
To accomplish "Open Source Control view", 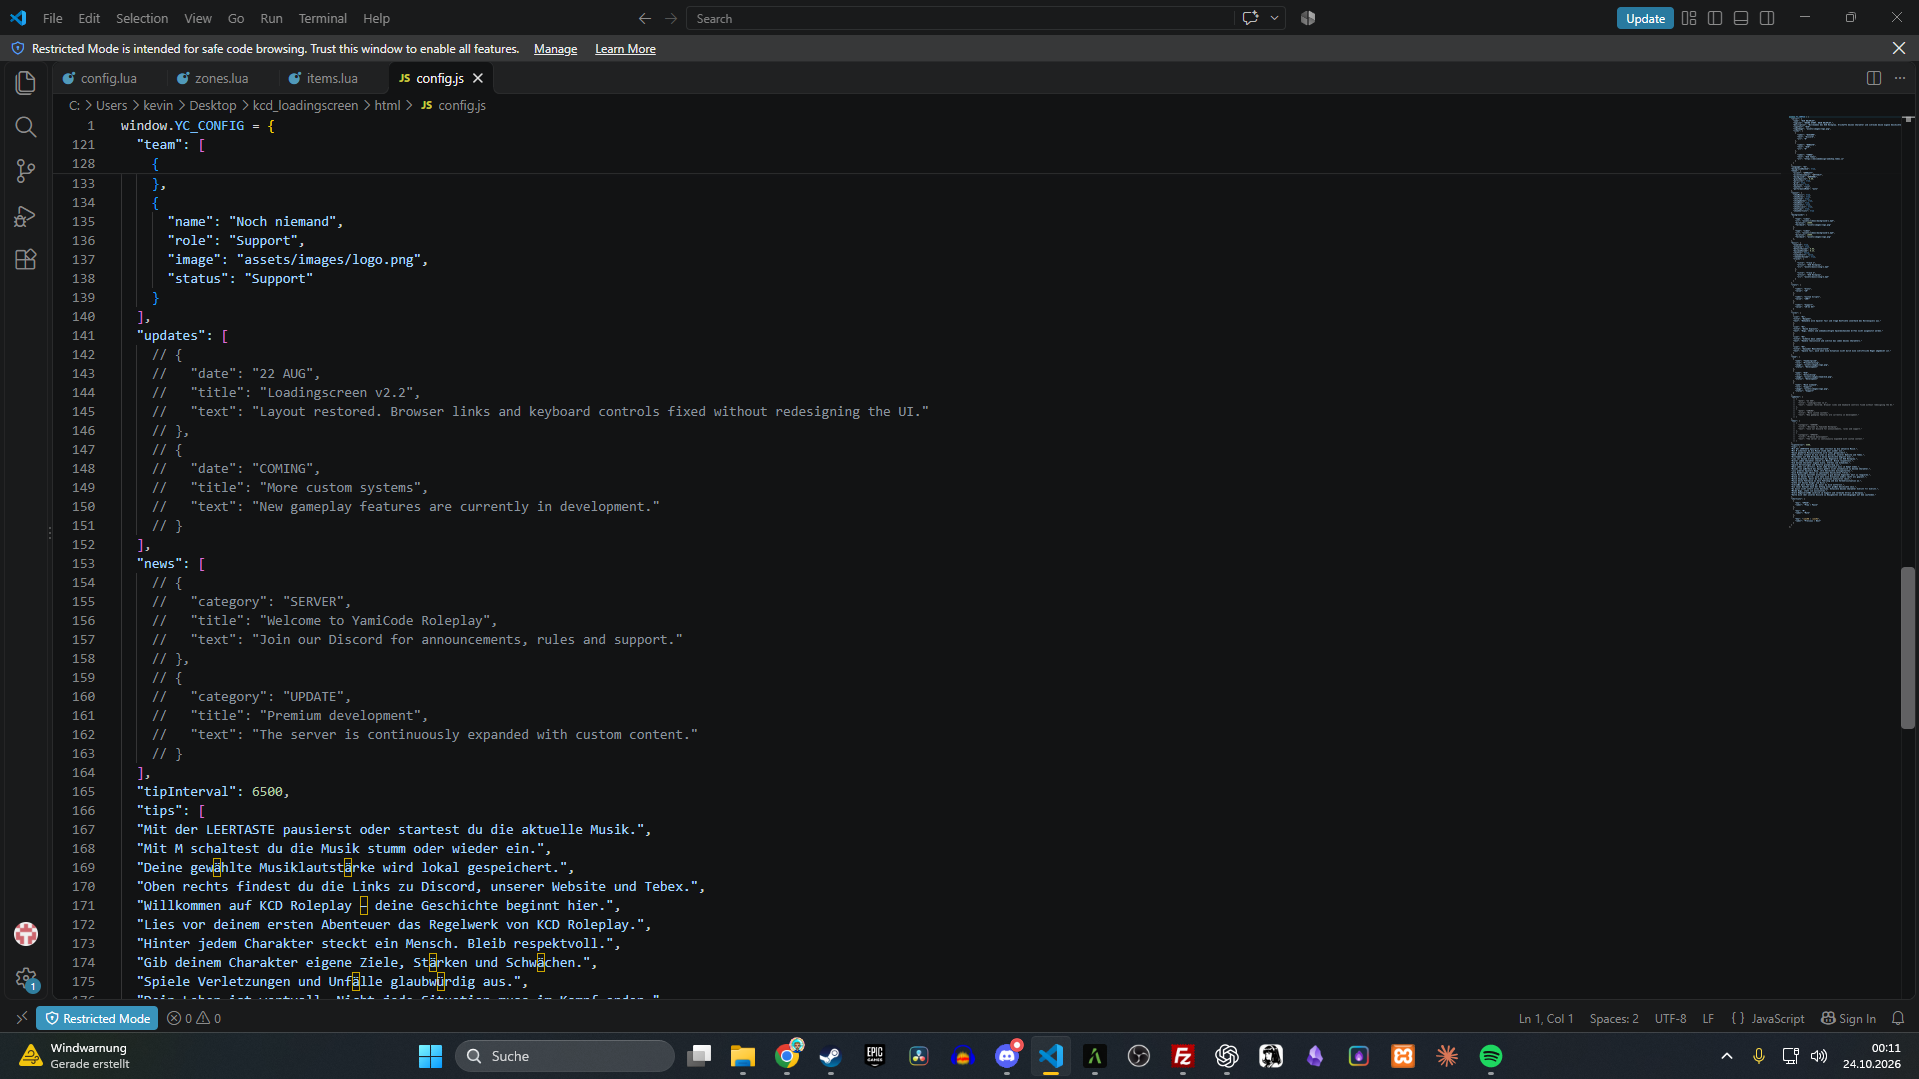I will point(26,171).
